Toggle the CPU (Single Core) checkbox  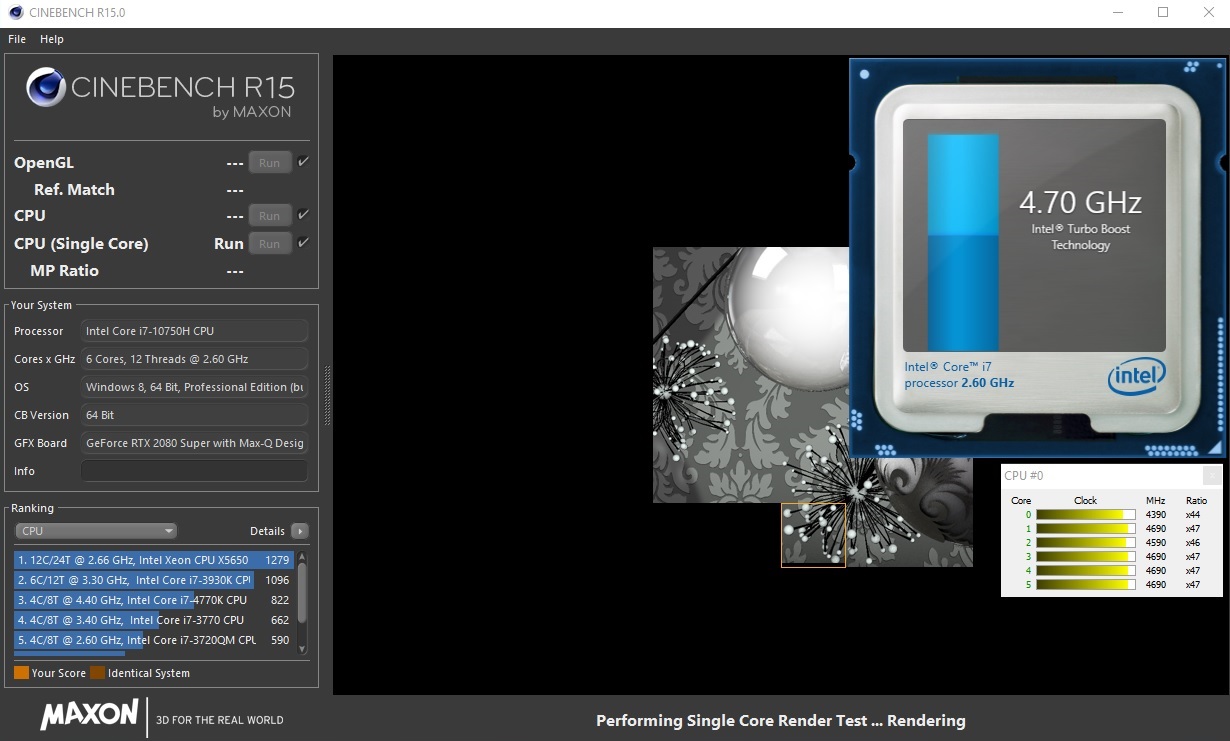coord(303,243)
